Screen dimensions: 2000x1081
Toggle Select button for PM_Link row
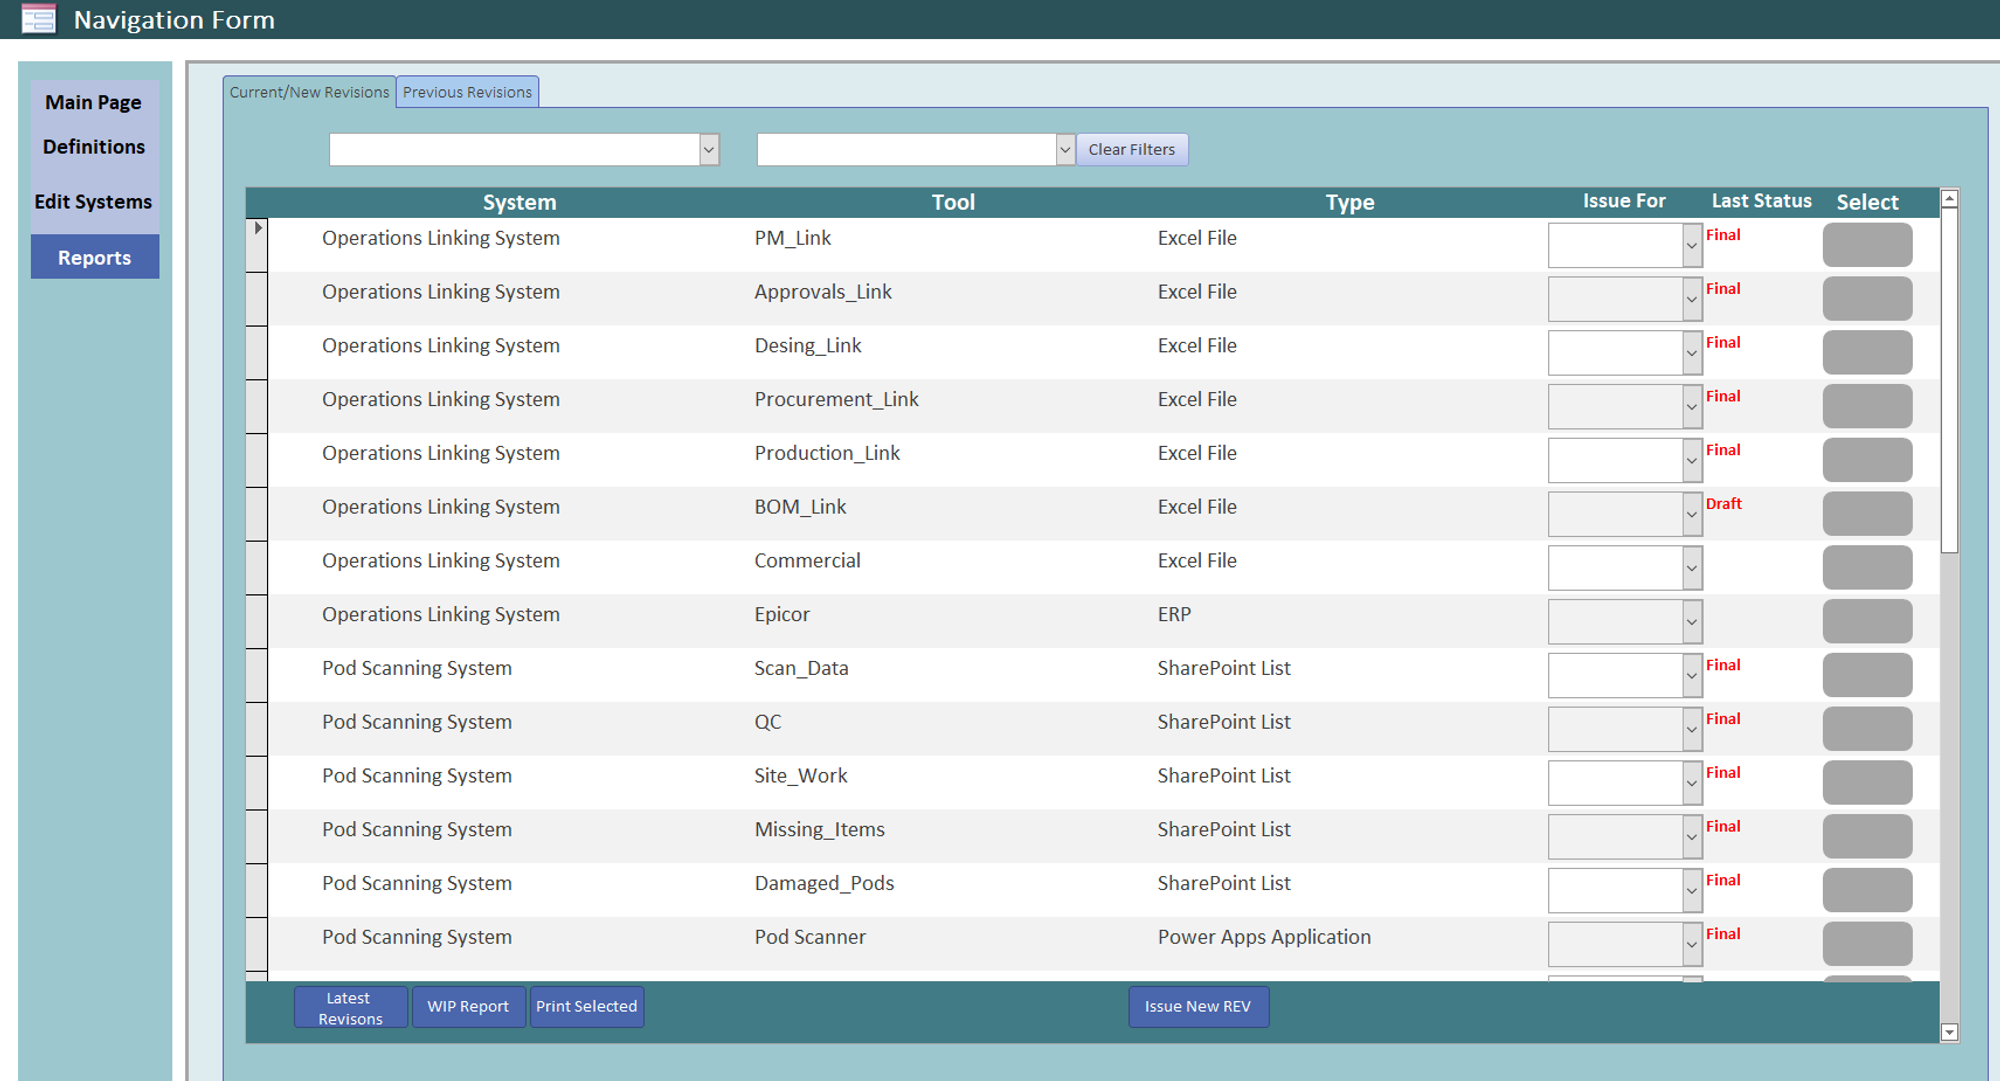[1866, 245]
